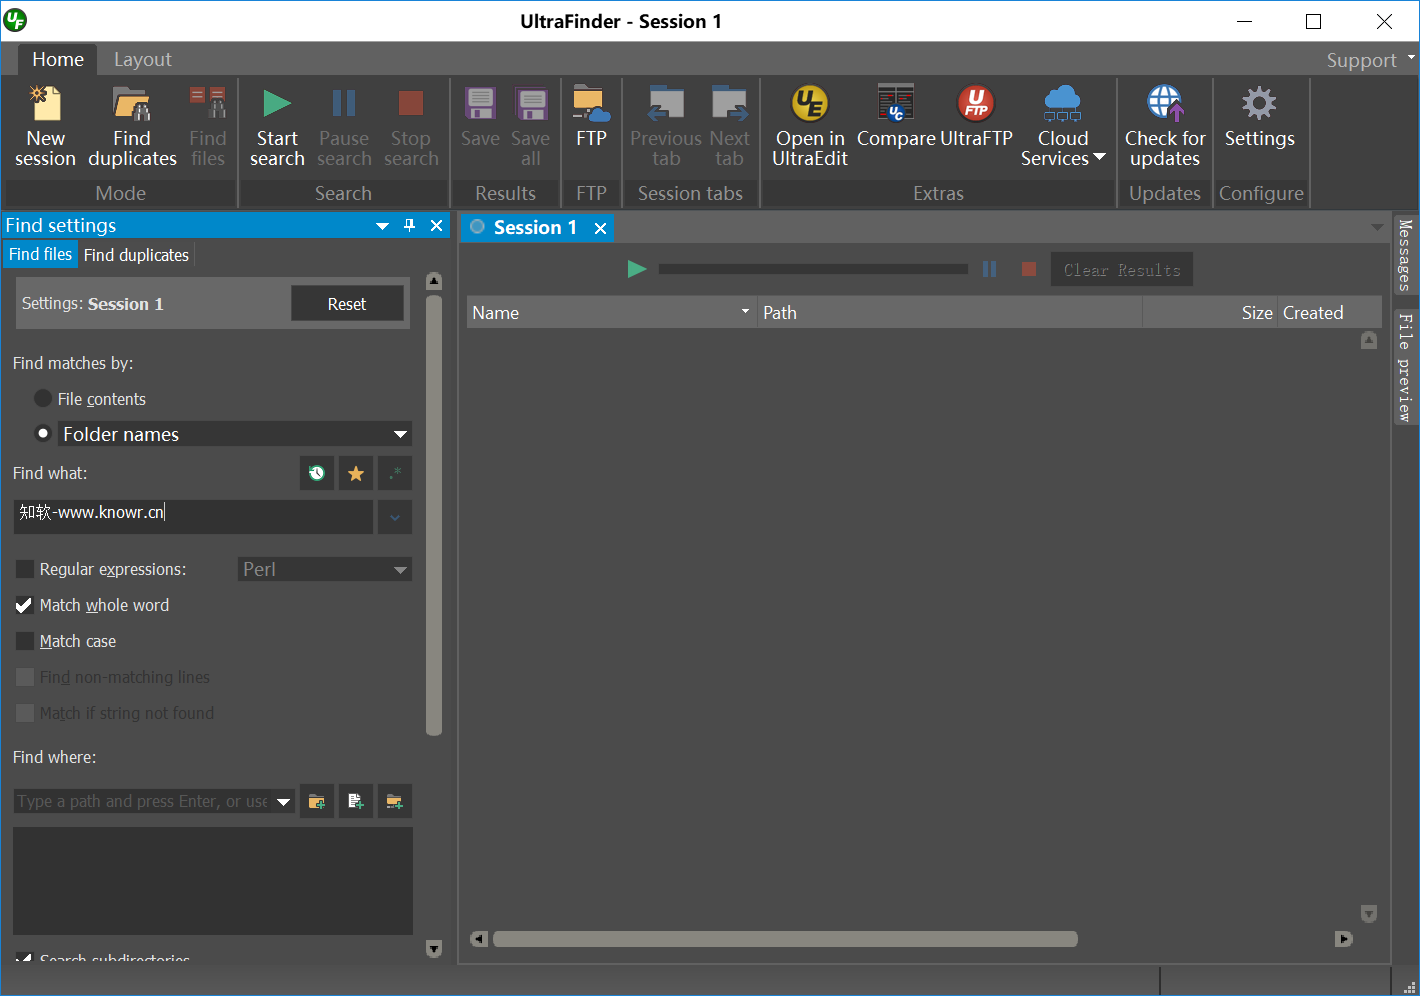The image size is (1420, 996).
Task: Open the Find settings panel dropdown arrow
Action: pyautogui.click(x=382, y=226)
